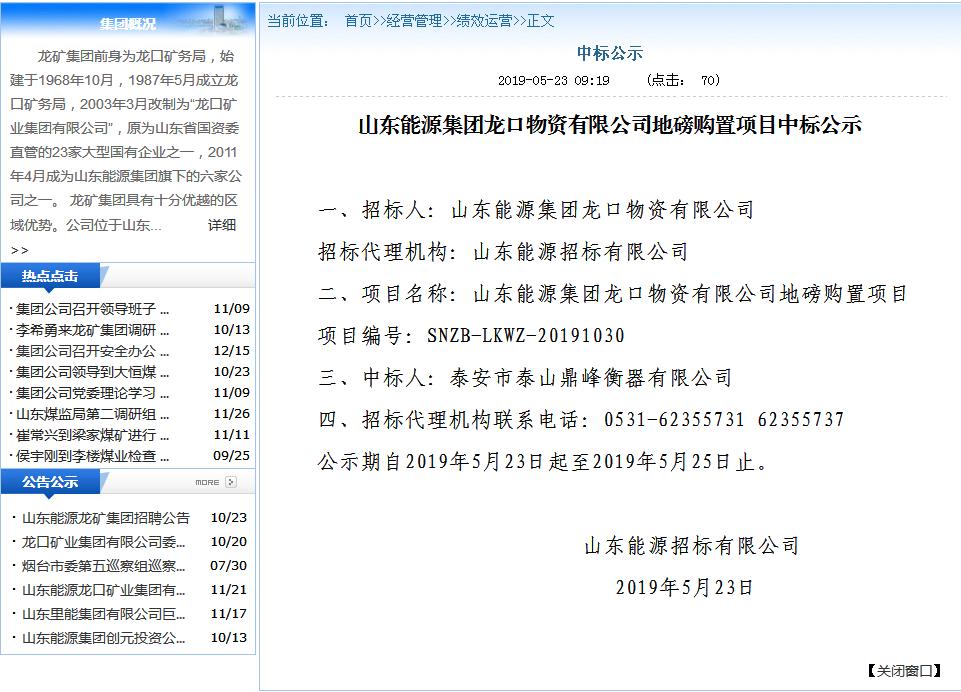Open news item 山东煤监局第二调研组
Screen dimensions: 961x692
[93, 414]
